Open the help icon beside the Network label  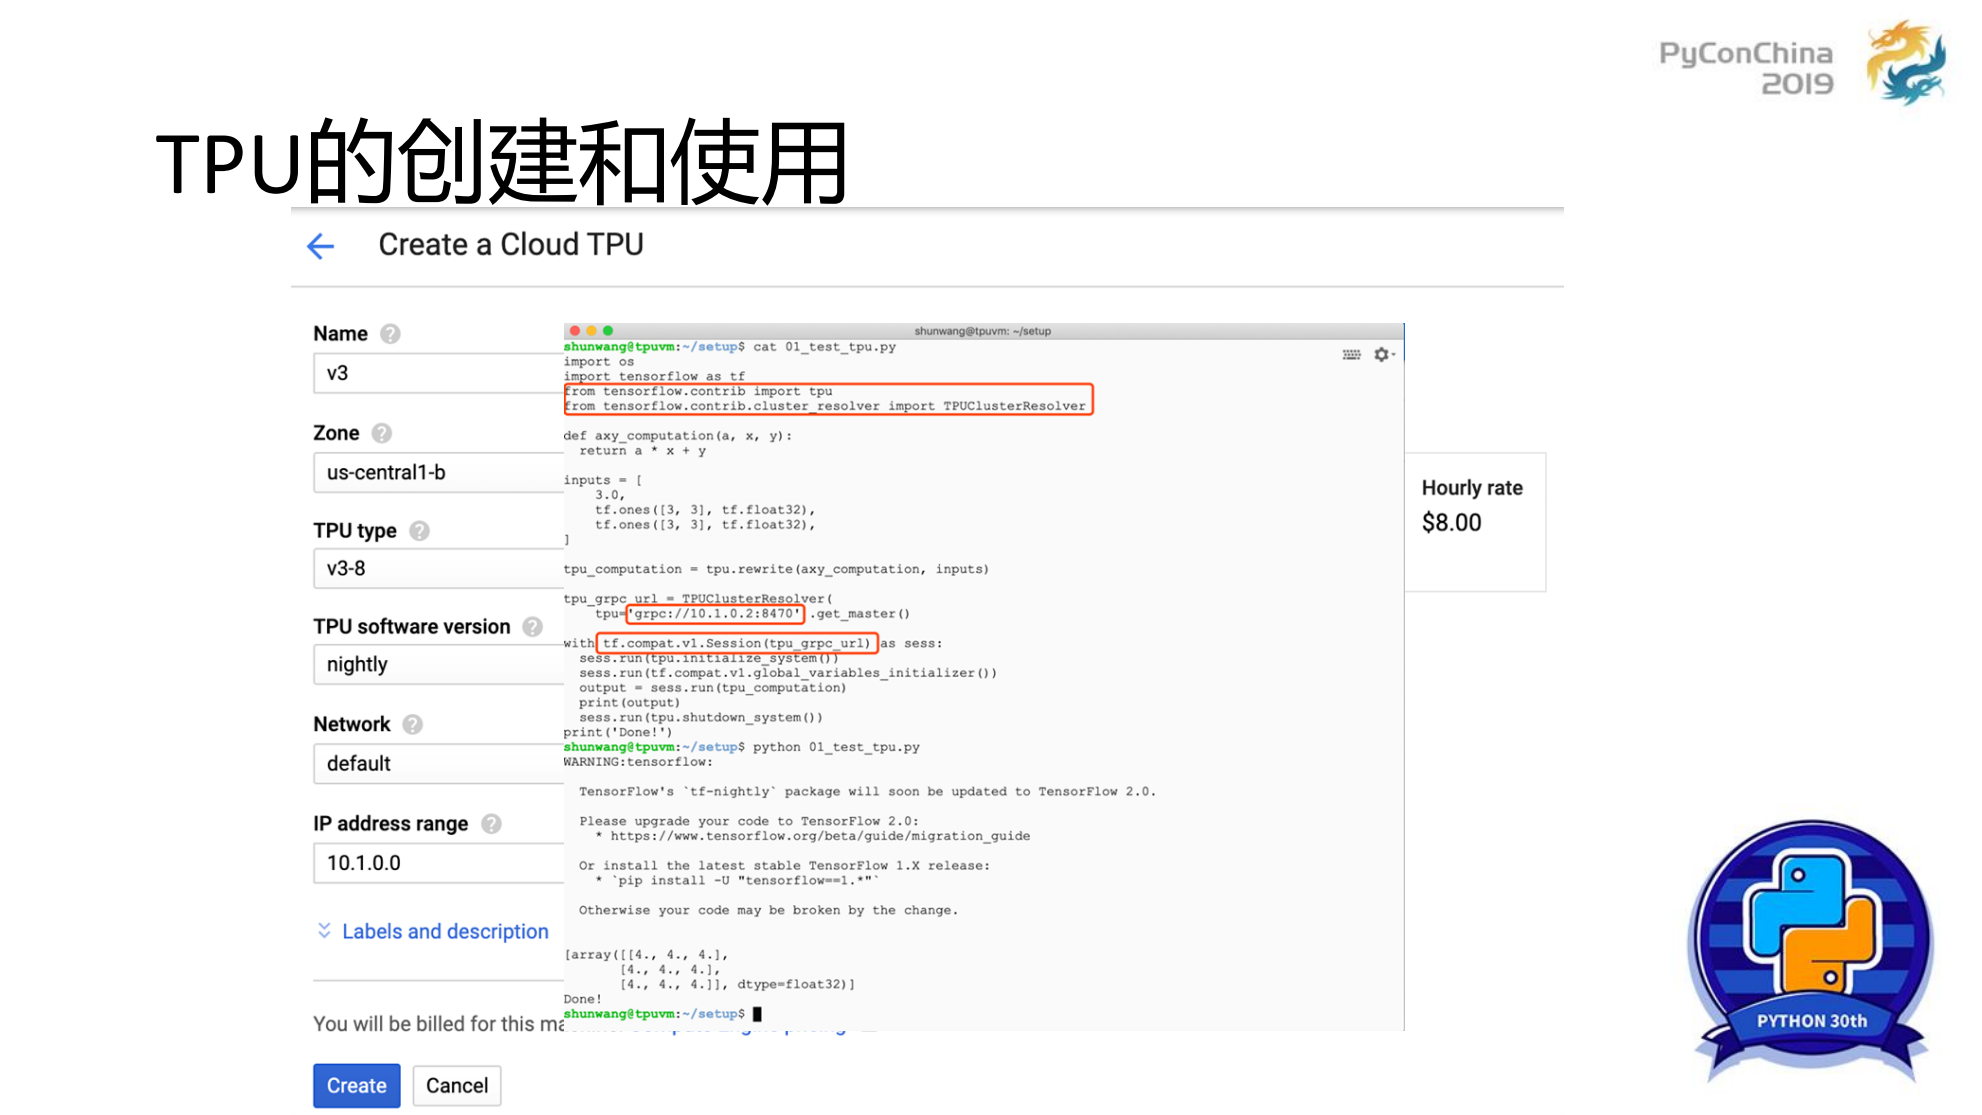(411, 724)
